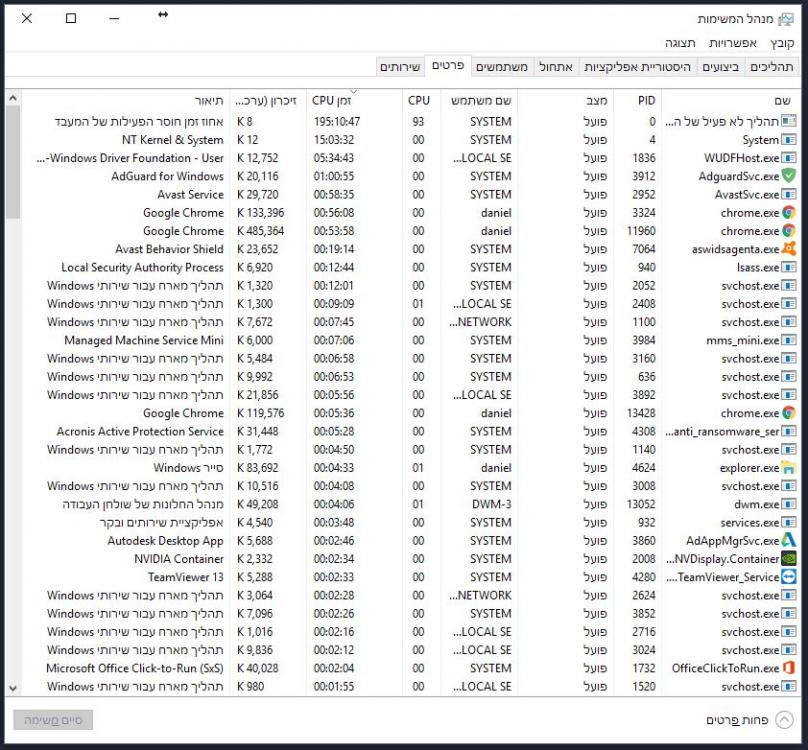This screenshot has height=750, width=808.
Task: Open the אפשרויות menu
Action: coord(731,43)
